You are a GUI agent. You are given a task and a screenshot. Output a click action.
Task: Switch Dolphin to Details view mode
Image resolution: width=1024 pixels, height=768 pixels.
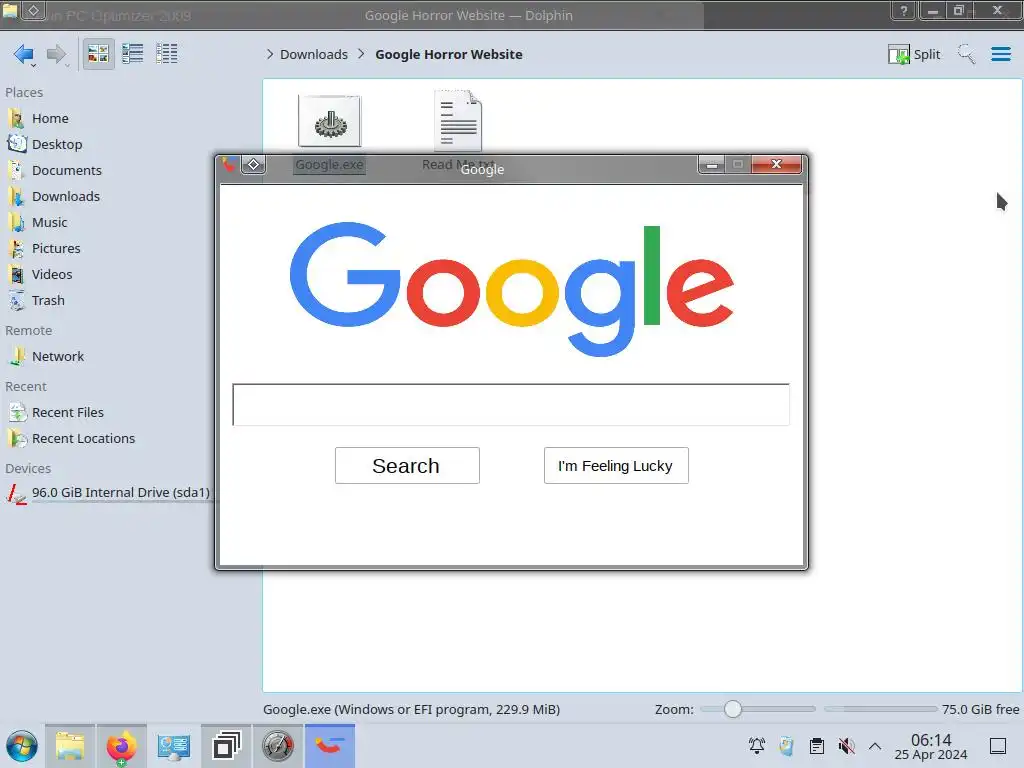(x=167, y=54)
